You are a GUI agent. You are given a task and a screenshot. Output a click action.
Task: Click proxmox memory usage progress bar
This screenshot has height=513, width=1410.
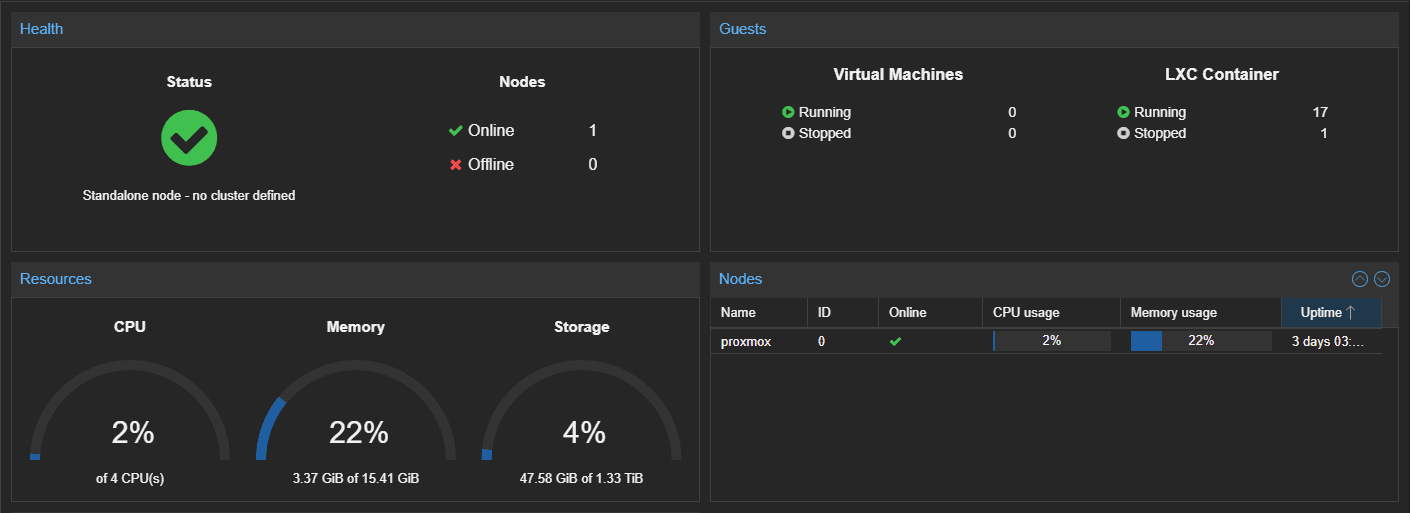(1201, 341)
